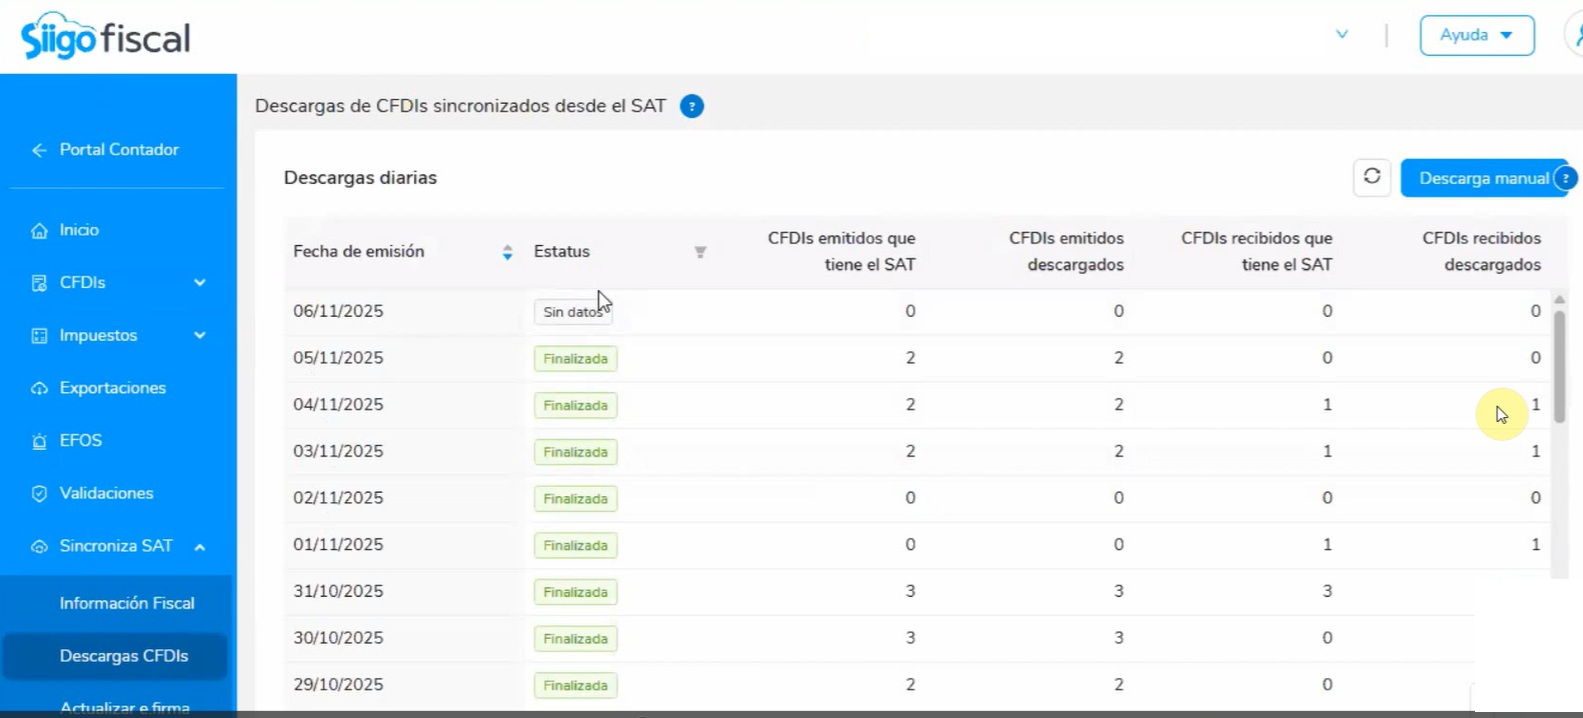Open the help icon next to page title
Image resolution: width=1583 pixels, height=718 pixels.
(x=692, y=106)
